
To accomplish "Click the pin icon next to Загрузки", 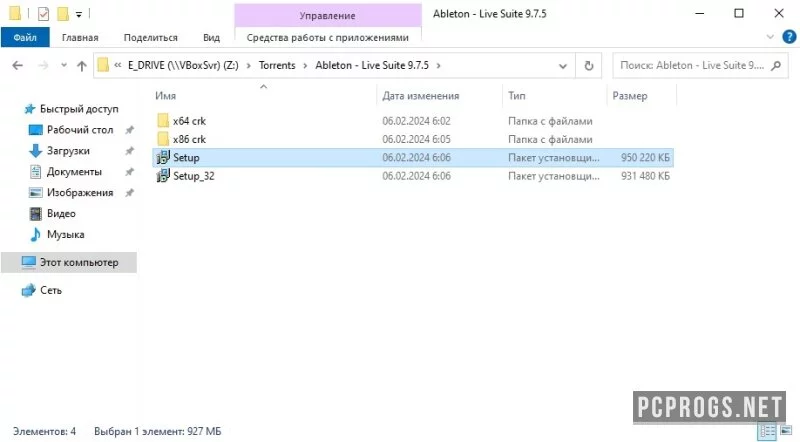I will [130, 151].
